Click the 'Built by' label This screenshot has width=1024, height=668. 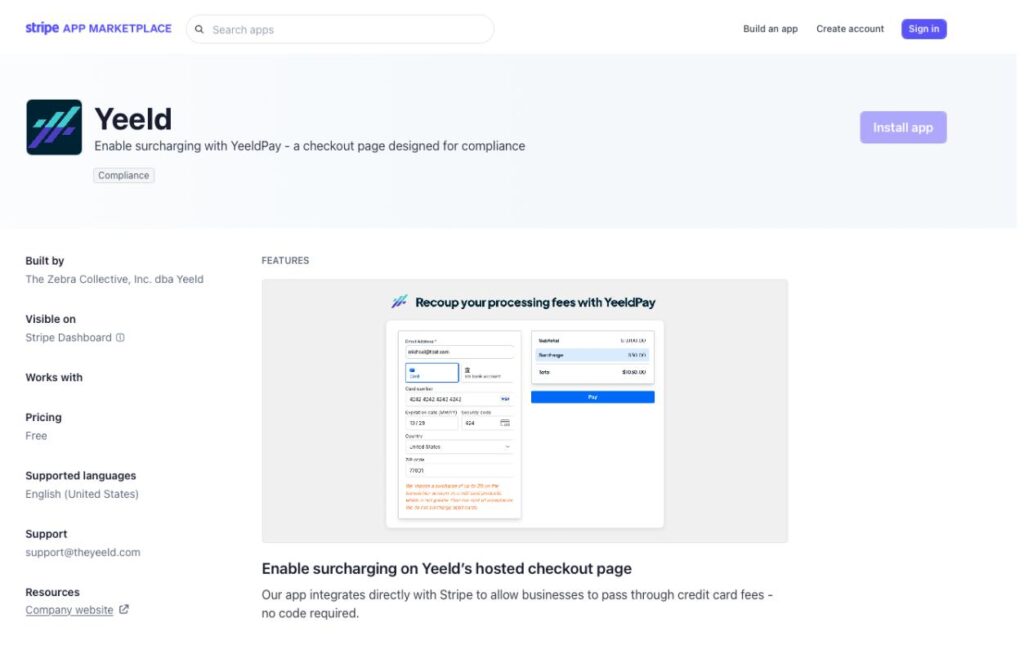coord(44,261)
